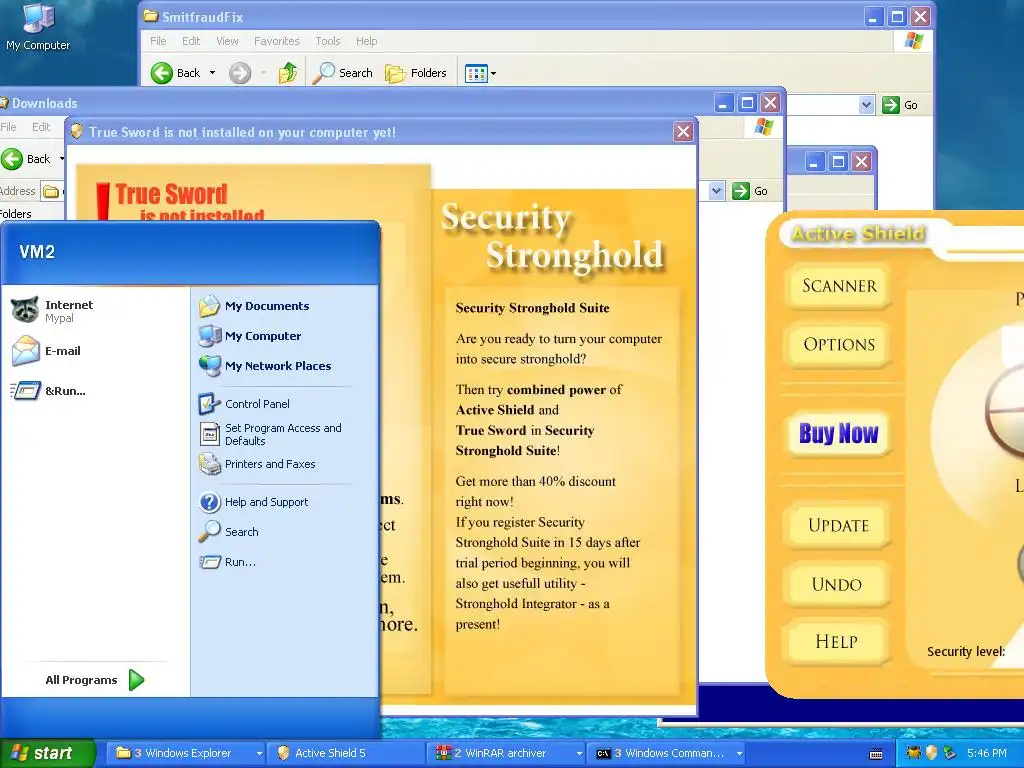Click Buy Now in Active Shield
Viewport: 1024px width, 768px height.
pyautogui.click(x=839, y=433)
